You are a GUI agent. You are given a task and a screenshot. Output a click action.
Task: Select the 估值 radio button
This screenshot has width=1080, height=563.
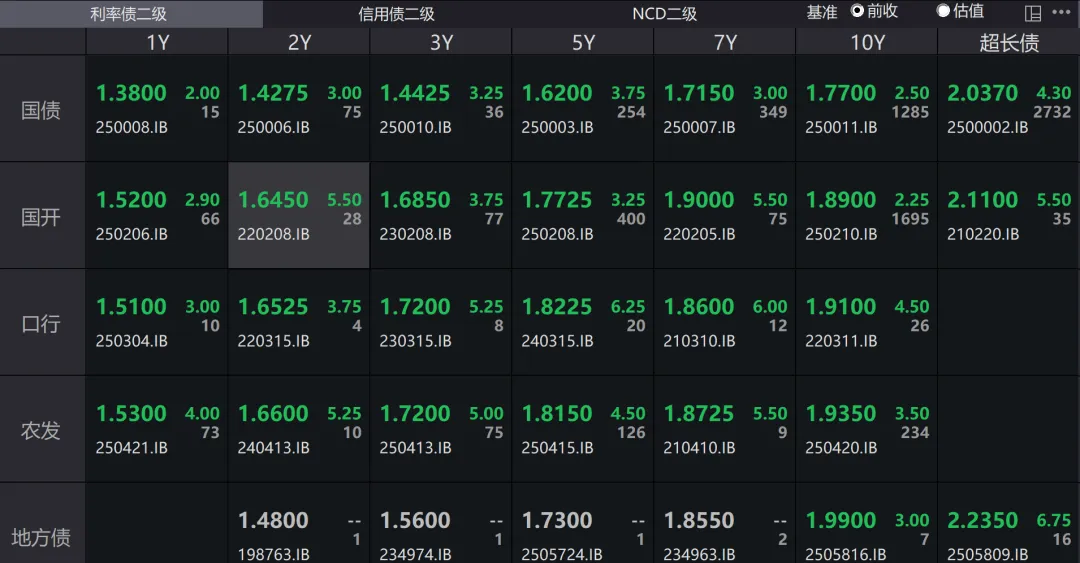pos(943,11)
